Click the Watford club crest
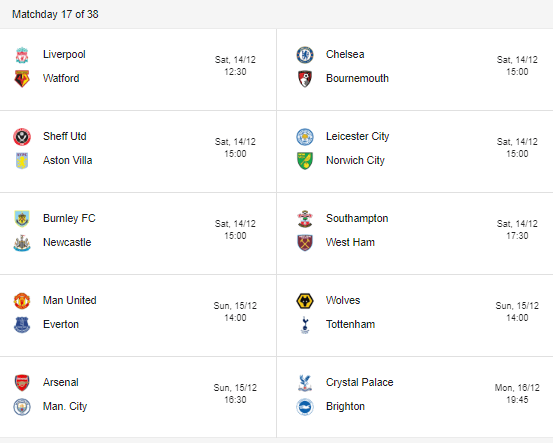553x443 pixels. pos(22,78)
